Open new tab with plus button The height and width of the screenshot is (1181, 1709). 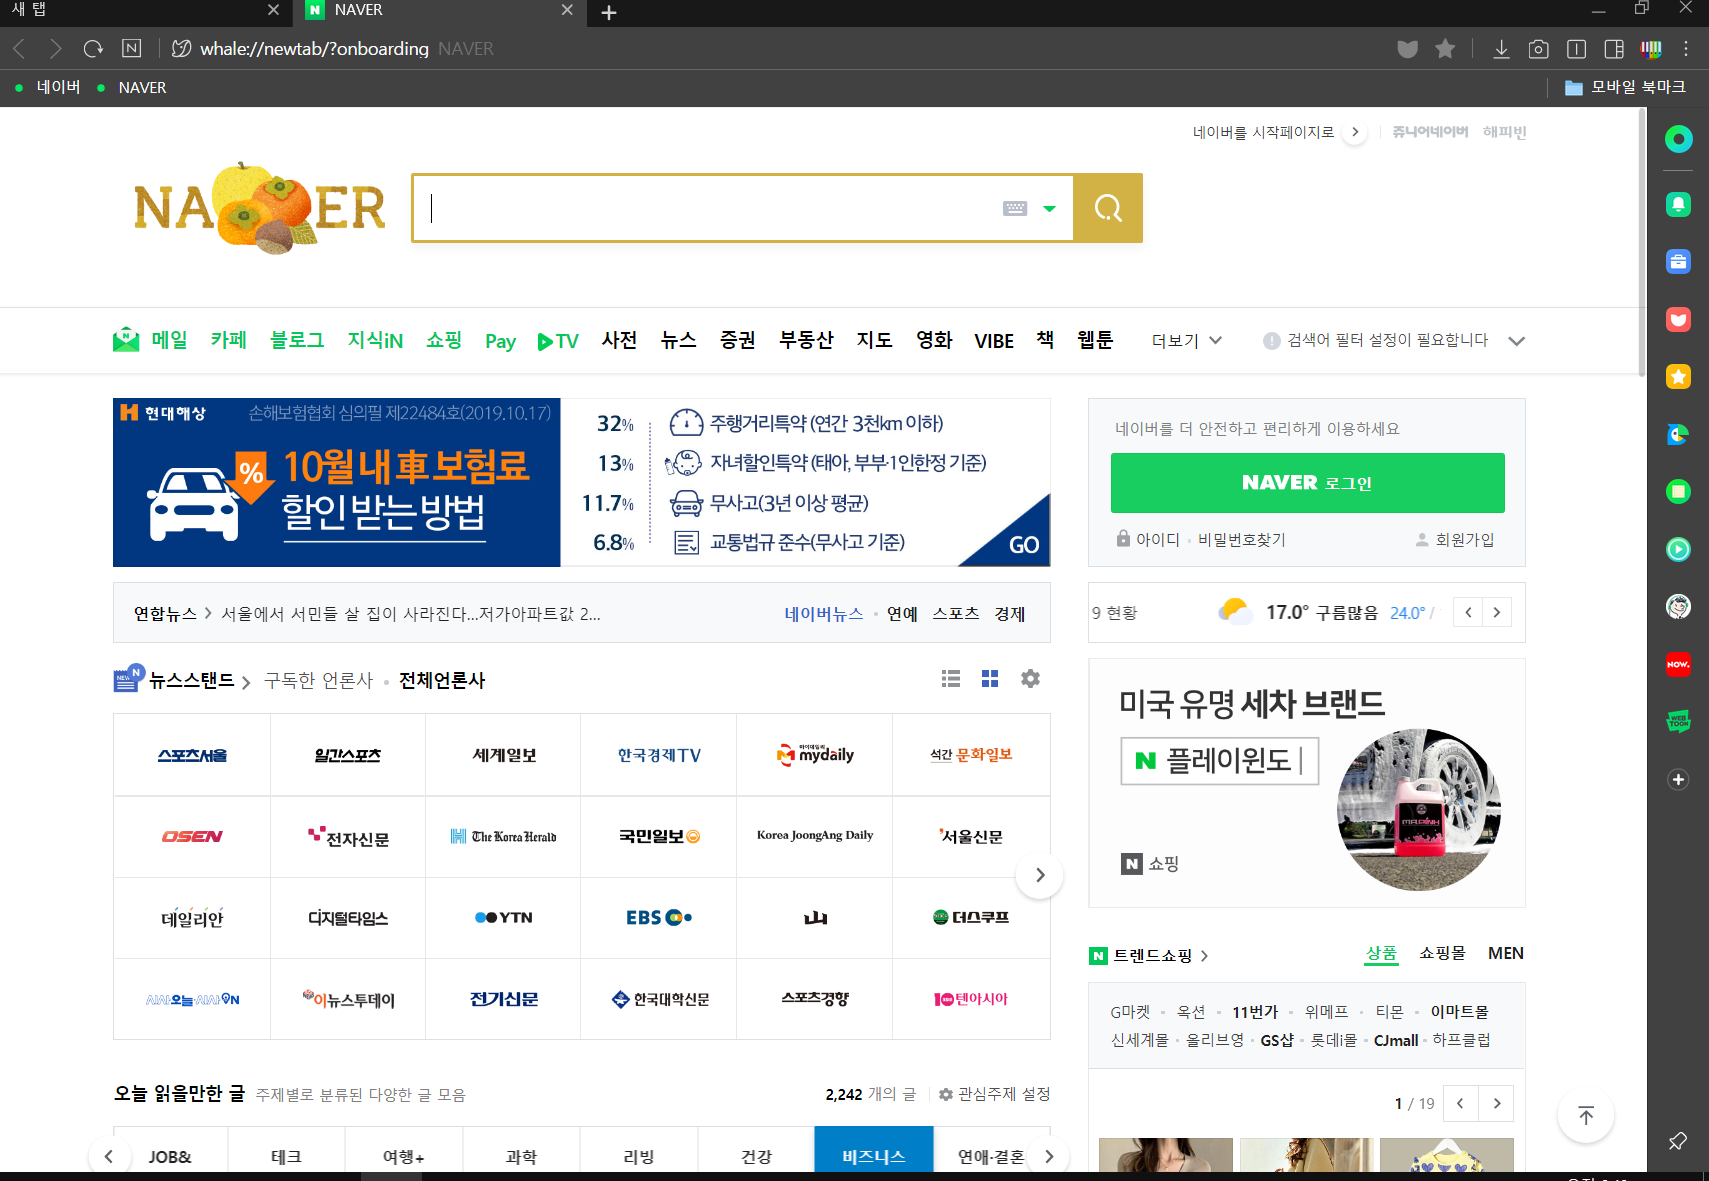(609, 13)
